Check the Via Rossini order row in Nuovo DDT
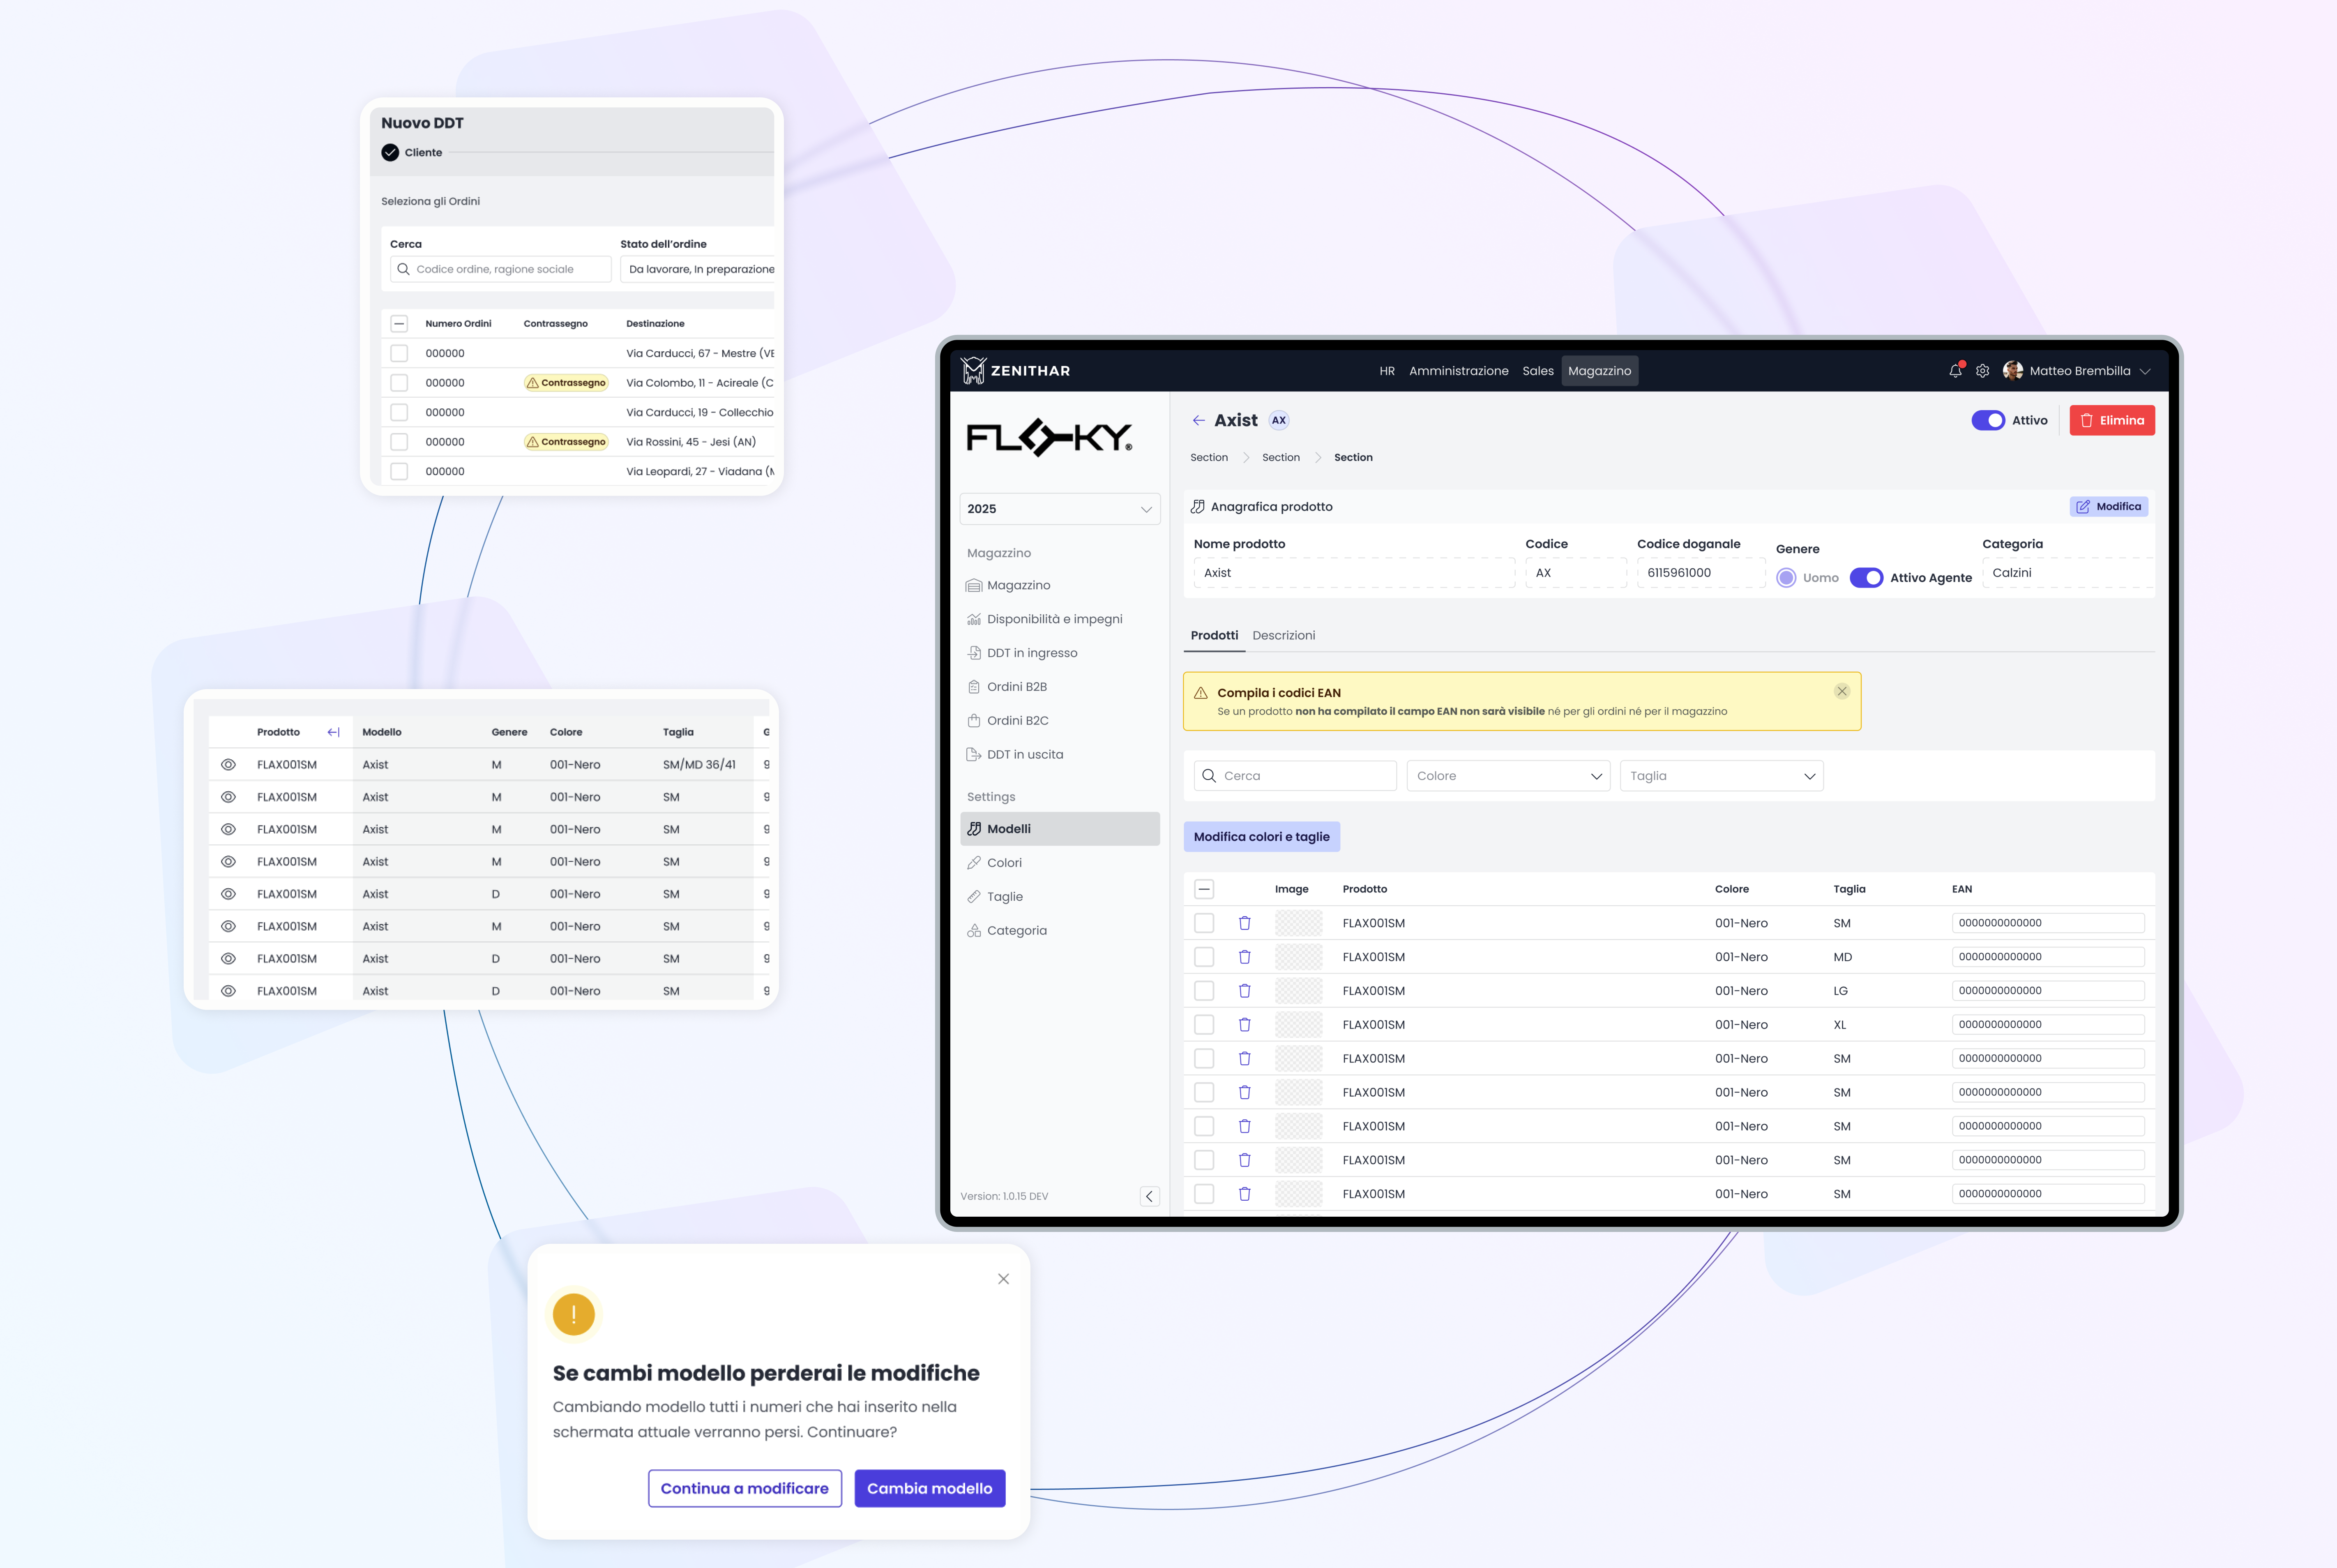 399,442
